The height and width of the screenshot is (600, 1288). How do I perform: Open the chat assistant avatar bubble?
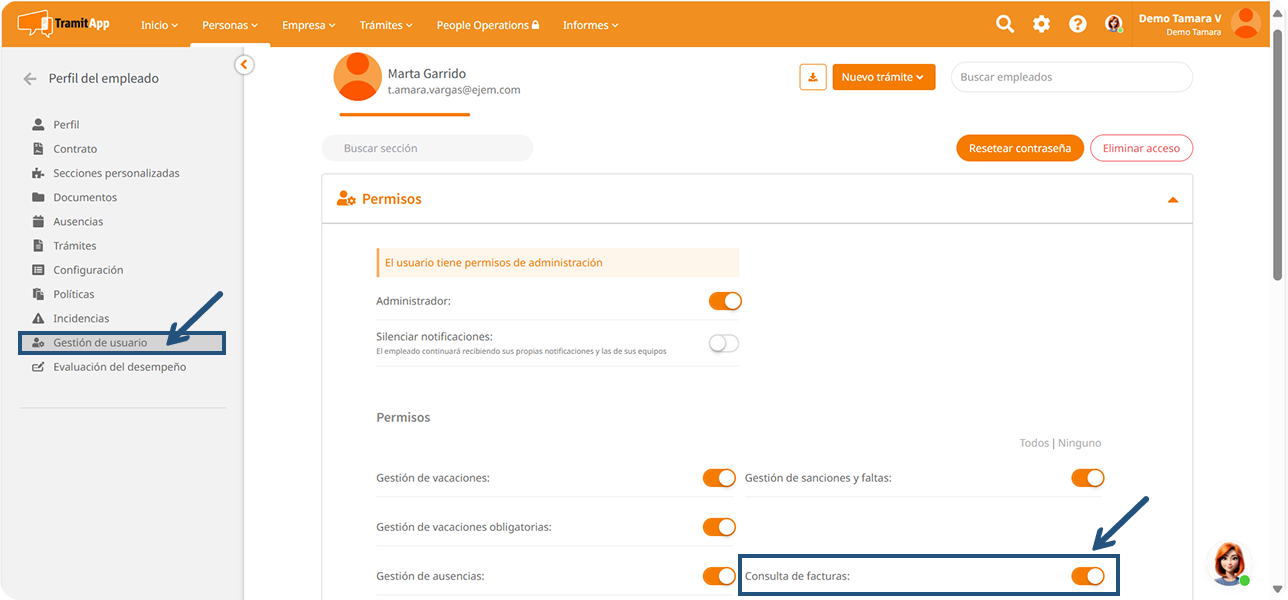[x=1229, y=563]
